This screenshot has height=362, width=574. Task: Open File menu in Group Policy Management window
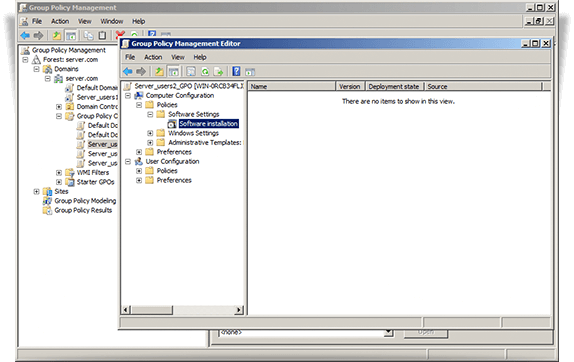click(x=37, y=21)
